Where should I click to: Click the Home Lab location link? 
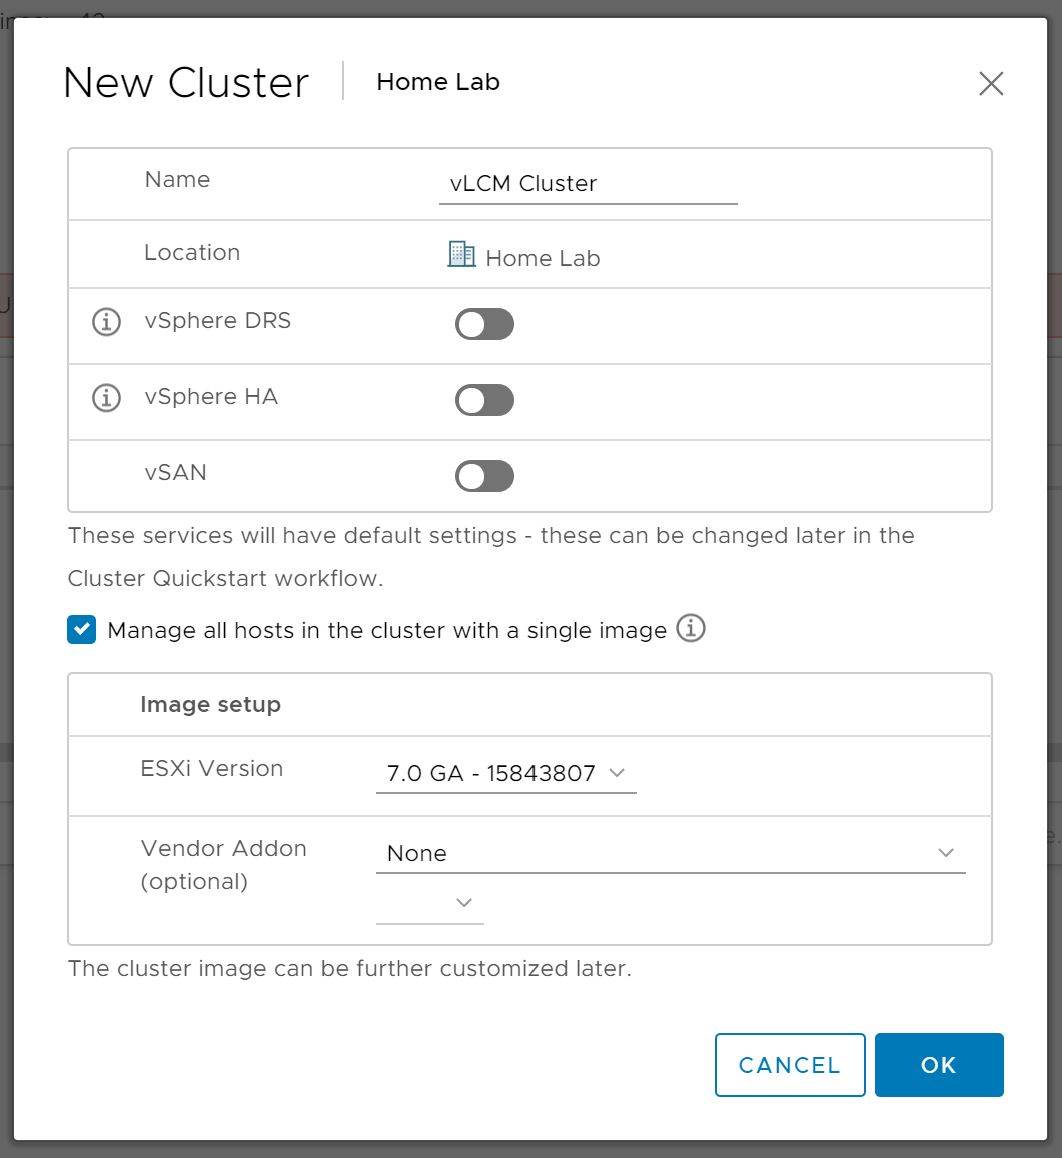[x=542, y=258]
